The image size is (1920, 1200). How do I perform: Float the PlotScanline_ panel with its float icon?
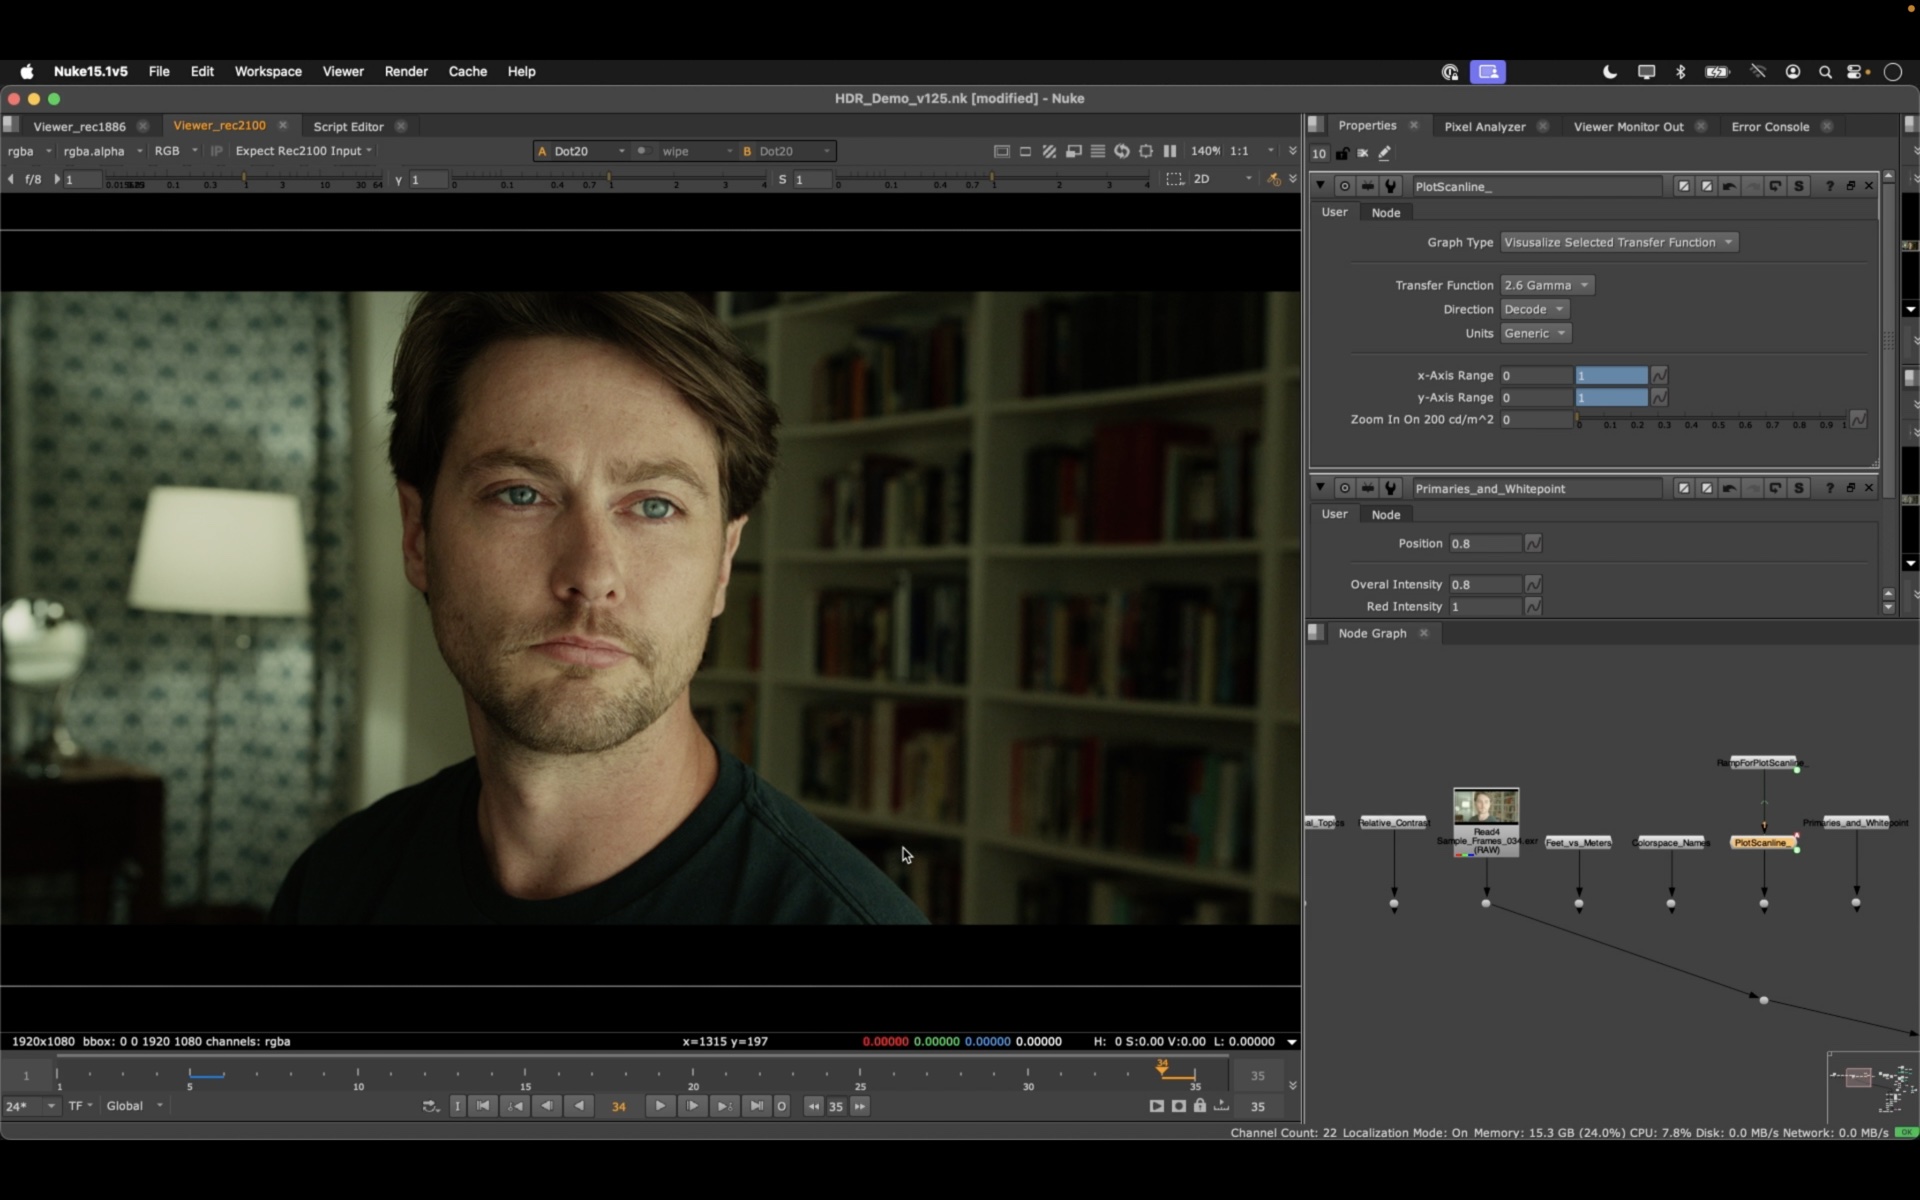point(1851,186)
